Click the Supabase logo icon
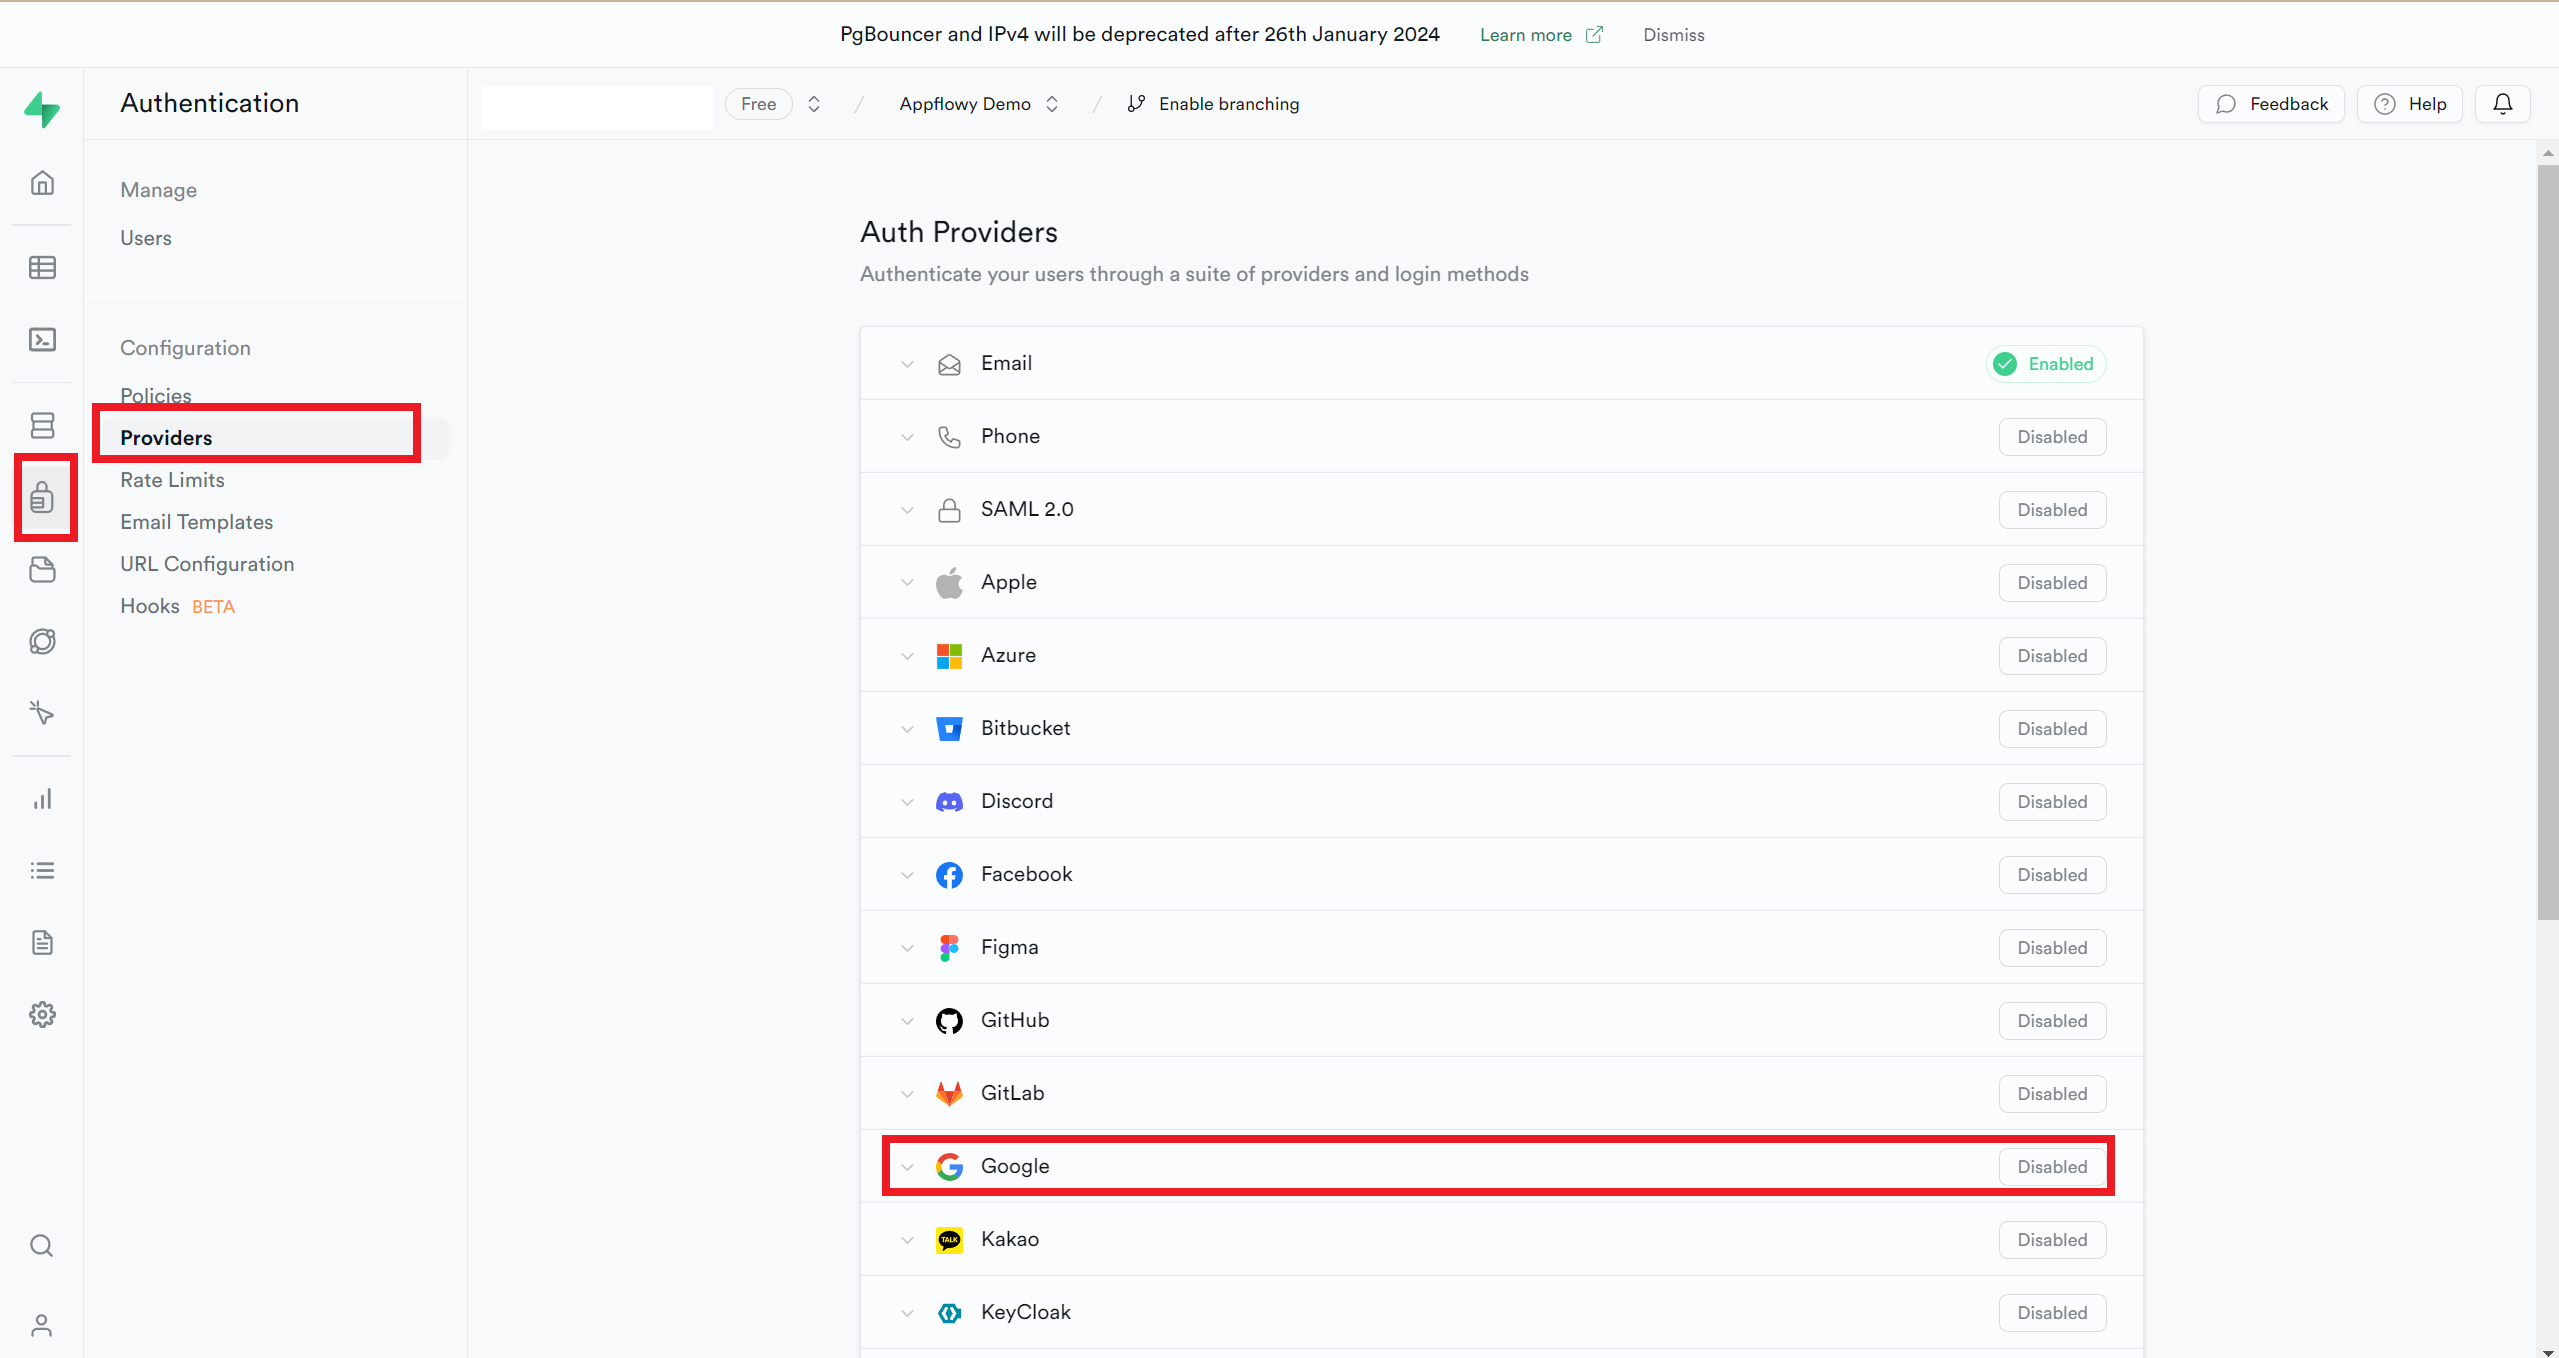This screenshot has width=2559, height=1358. [x=42, y=109]
